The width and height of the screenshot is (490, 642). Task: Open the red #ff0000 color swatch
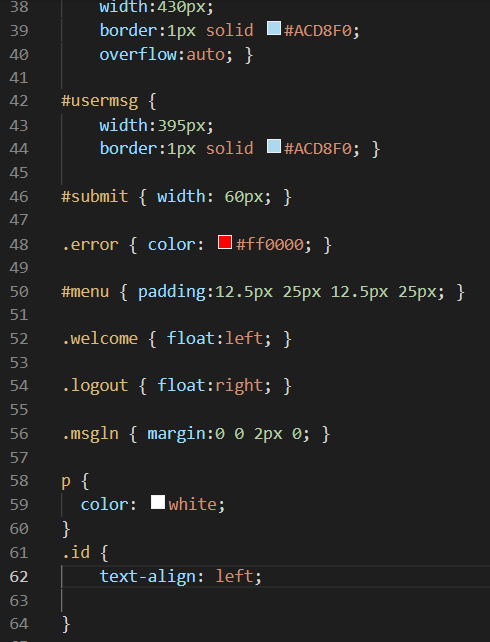pos(225,242)
